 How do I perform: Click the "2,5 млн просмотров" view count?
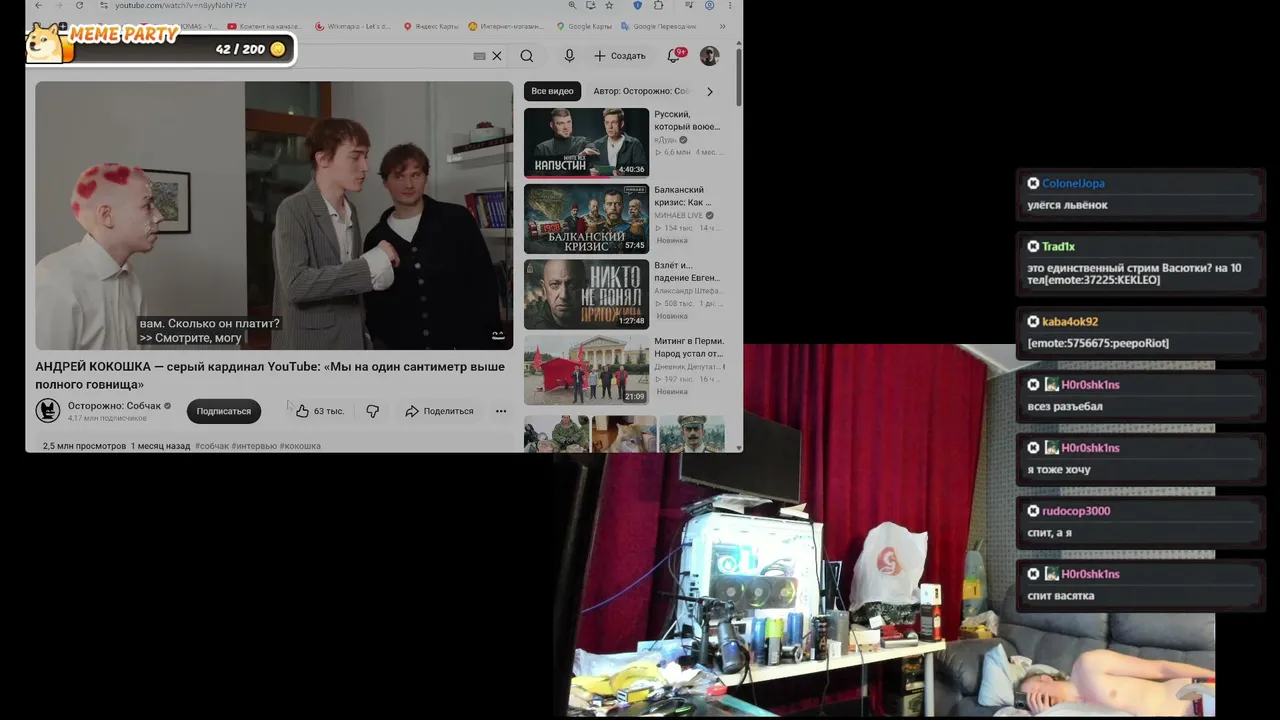tap(84, 446)
